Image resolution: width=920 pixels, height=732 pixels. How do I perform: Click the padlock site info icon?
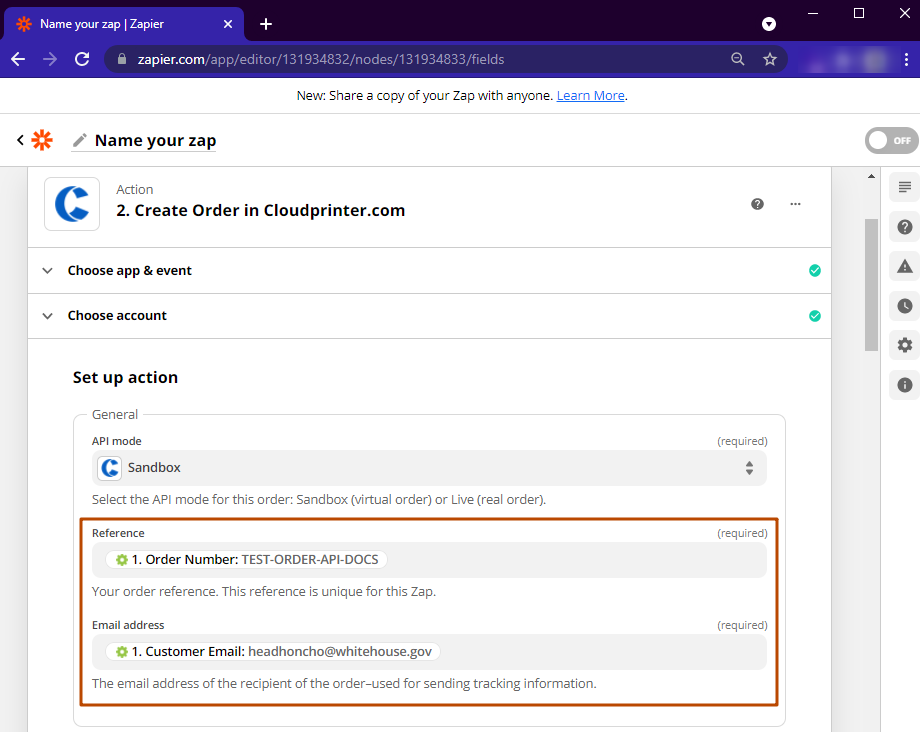pos(122,59)
